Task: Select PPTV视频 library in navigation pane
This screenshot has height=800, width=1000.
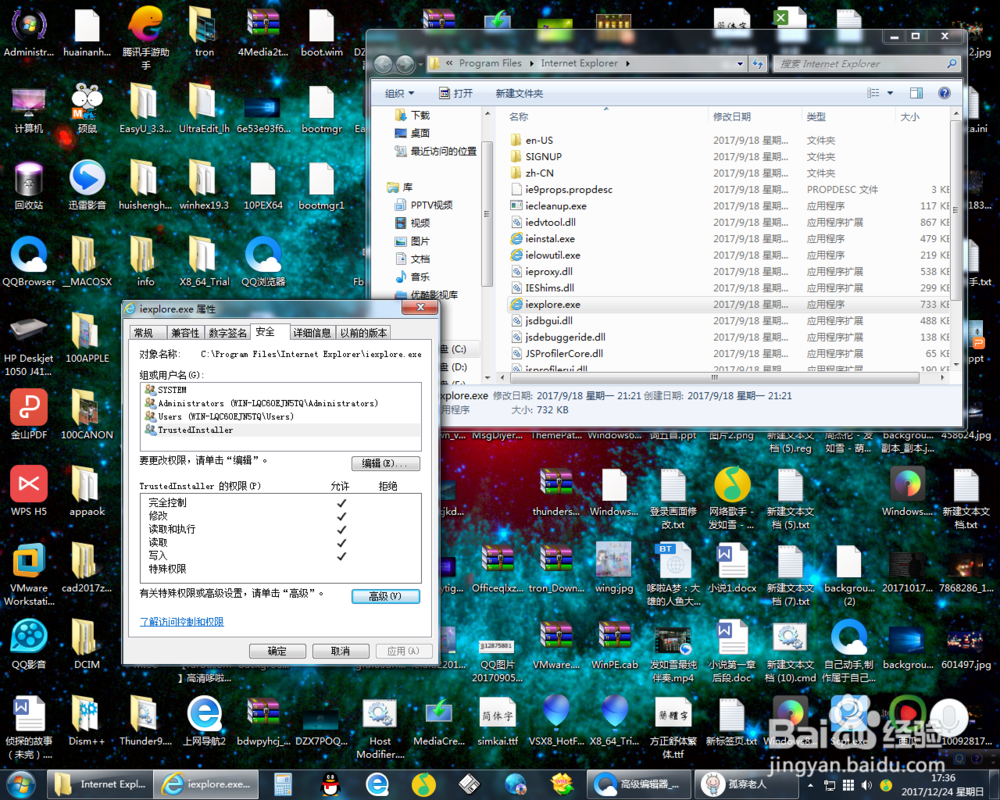Action: [x=423, y=205]
